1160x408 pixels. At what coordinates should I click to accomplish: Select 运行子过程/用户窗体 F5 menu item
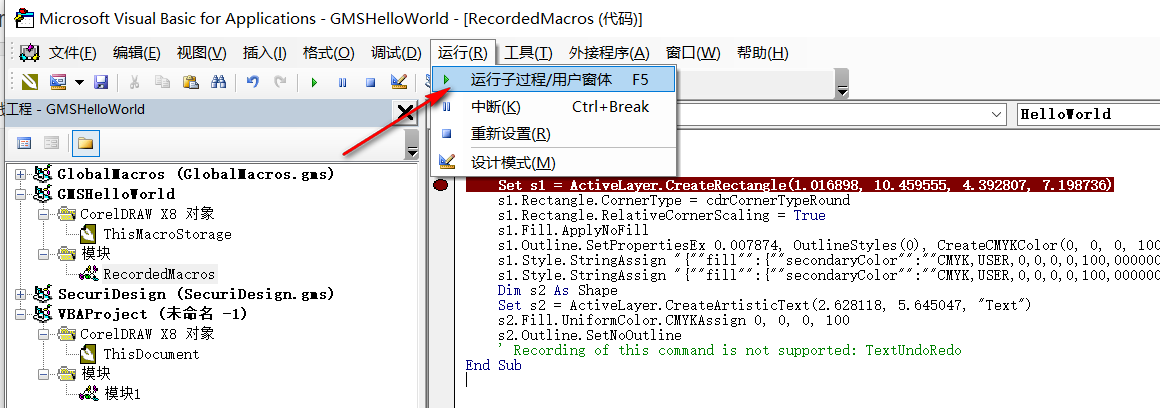point(554,79)
